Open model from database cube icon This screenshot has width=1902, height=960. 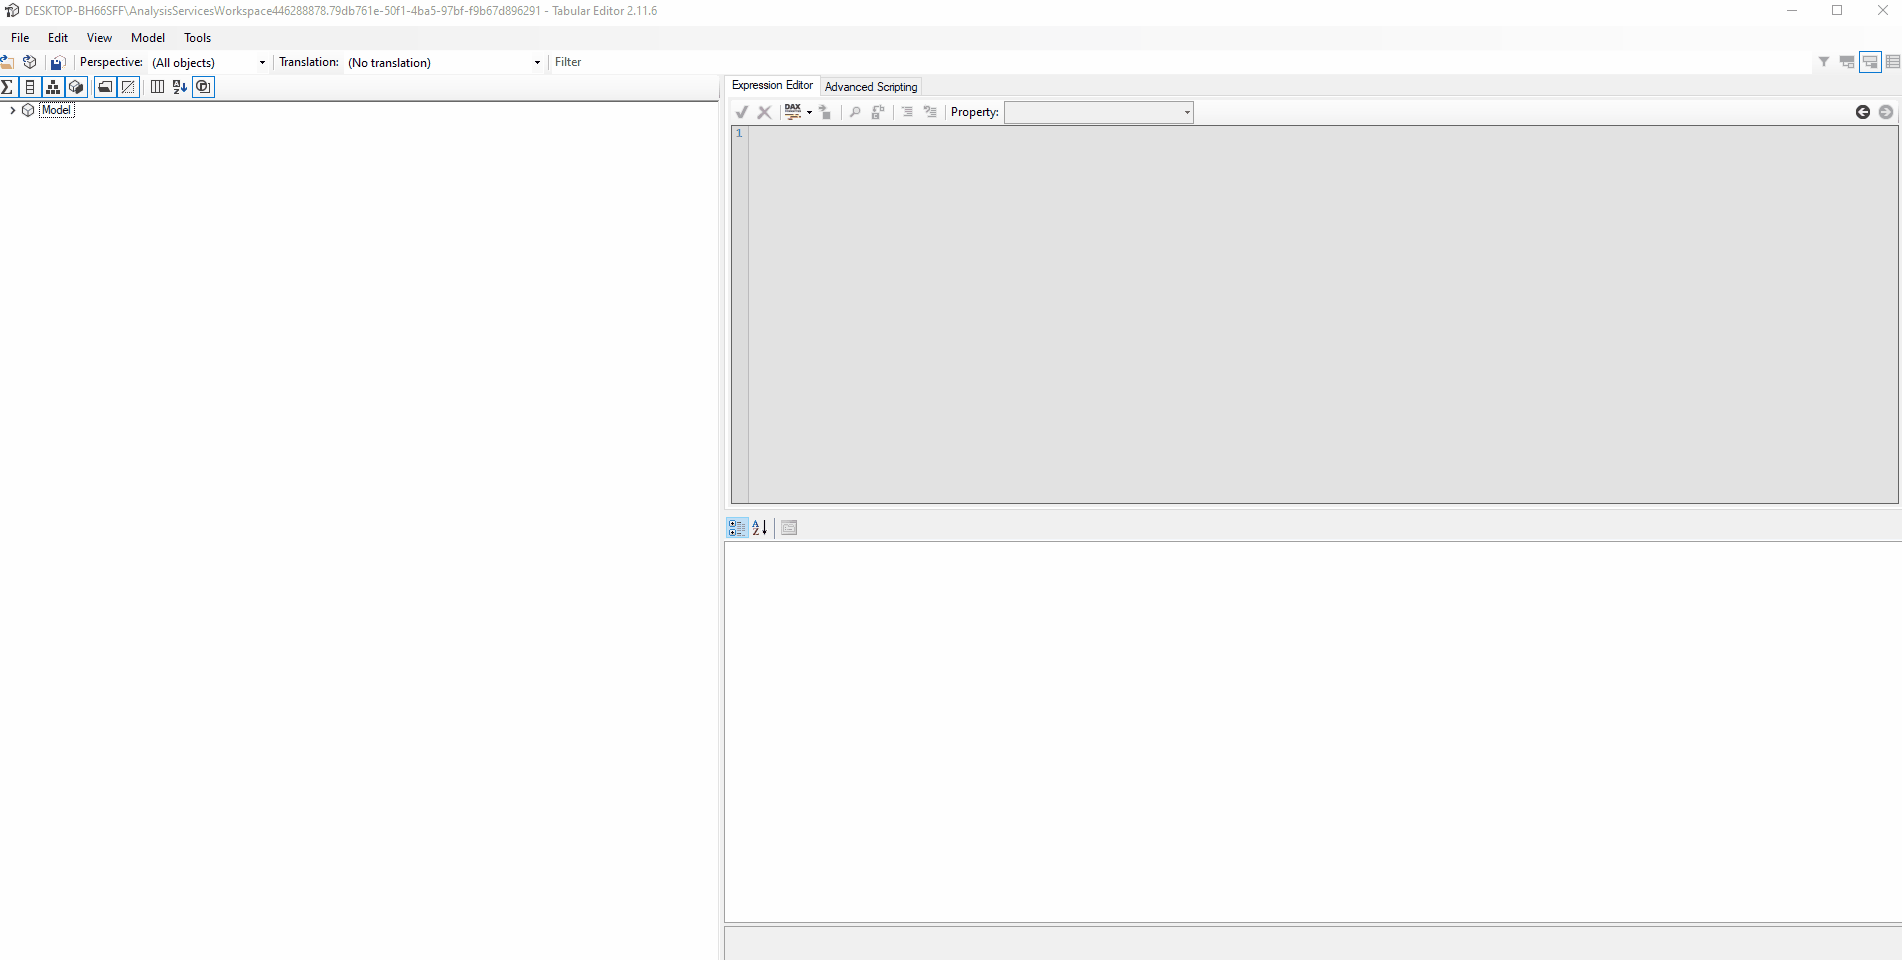[x=30, y=62]
